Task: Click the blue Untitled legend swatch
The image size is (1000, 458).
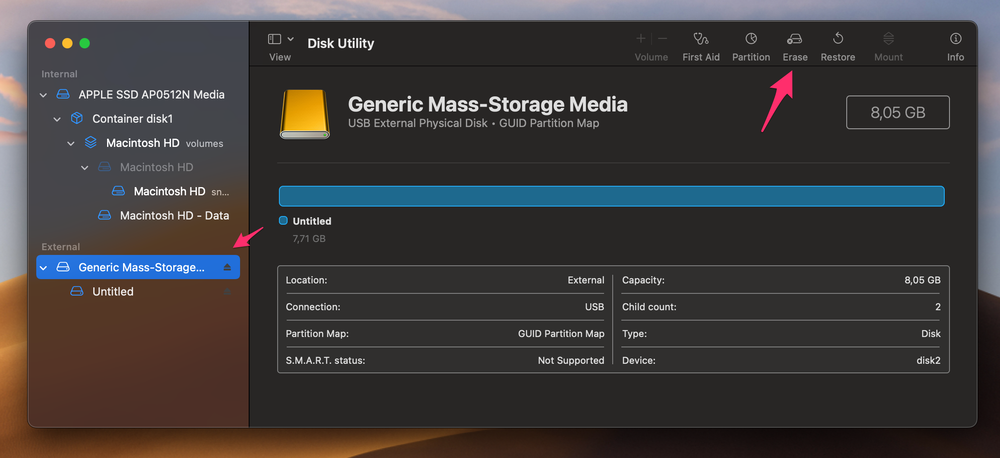Action: pyautogui.click(x=283, y=221)
